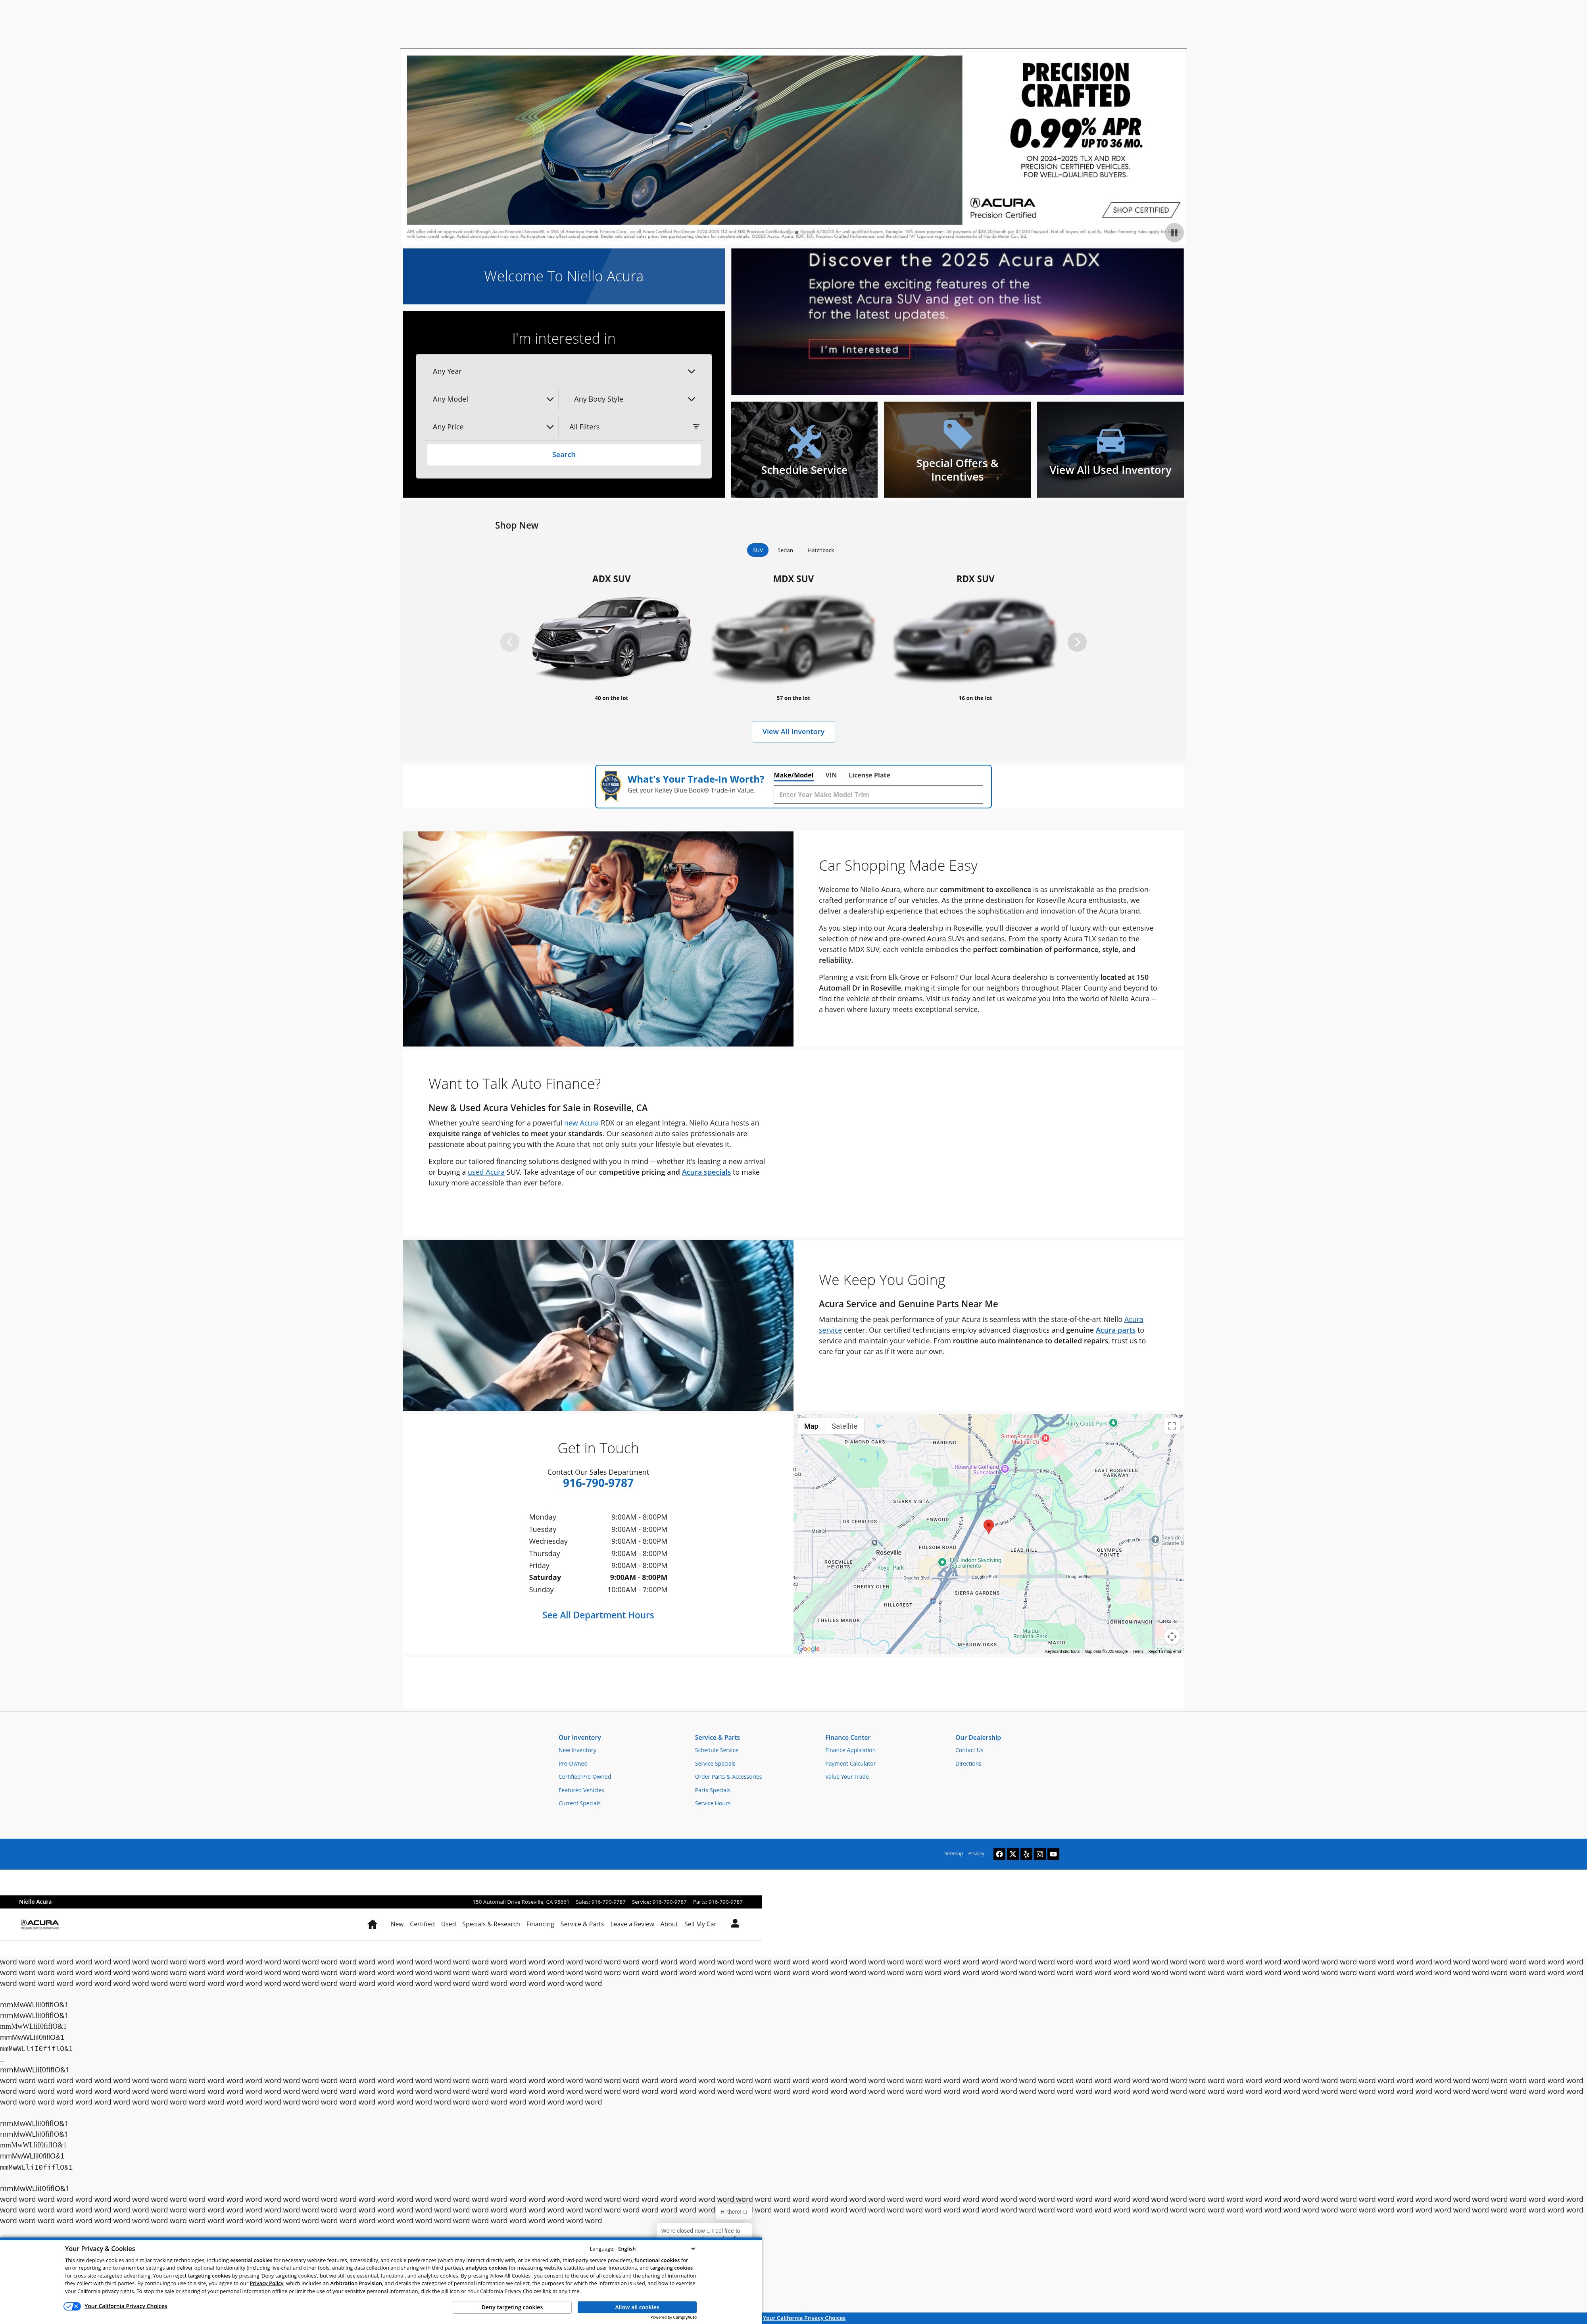
Task: Open the Certified menu in navigation
Action: (x=422, y=1924)
